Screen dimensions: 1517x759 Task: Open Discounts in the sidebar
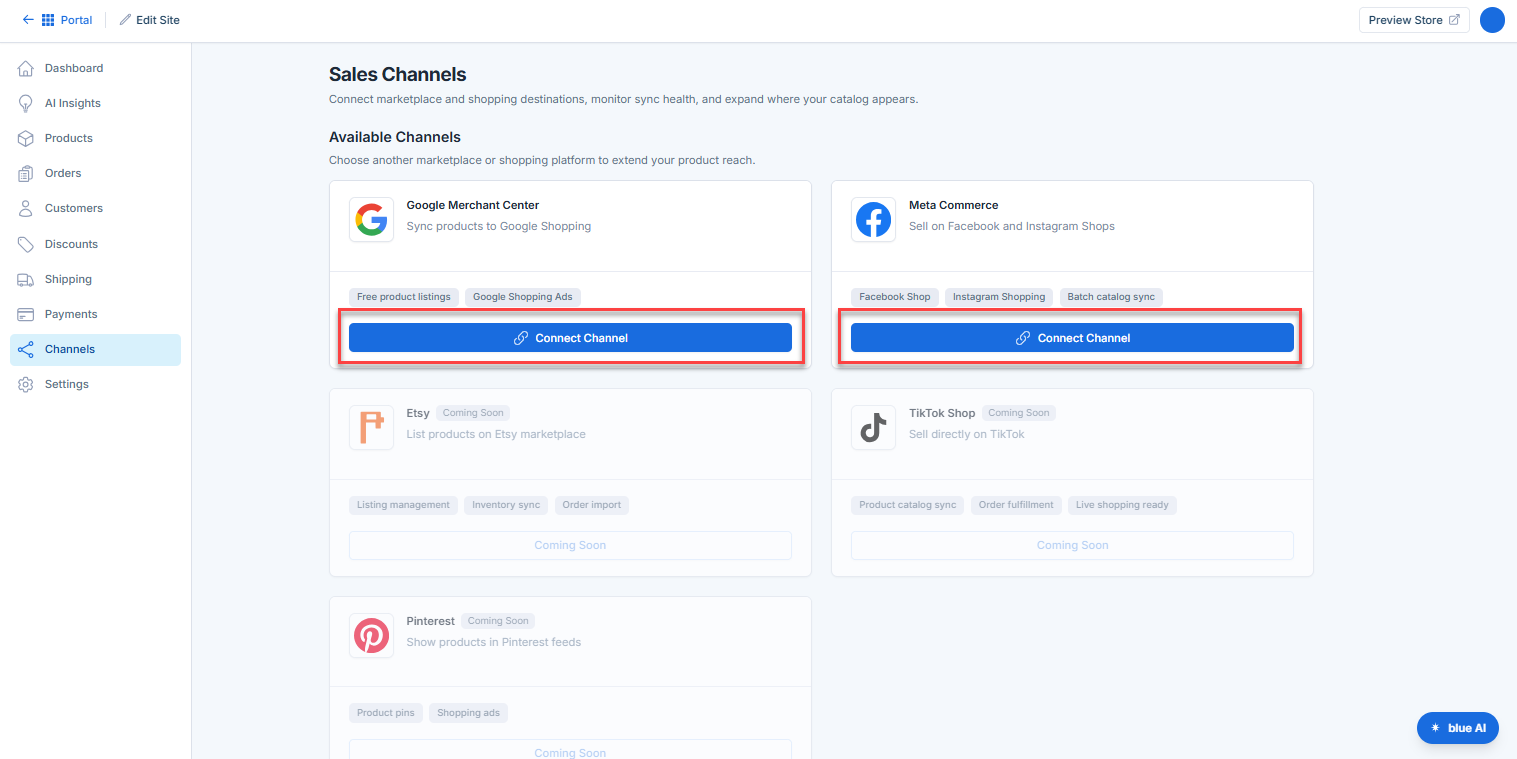[x=95, y=244]
